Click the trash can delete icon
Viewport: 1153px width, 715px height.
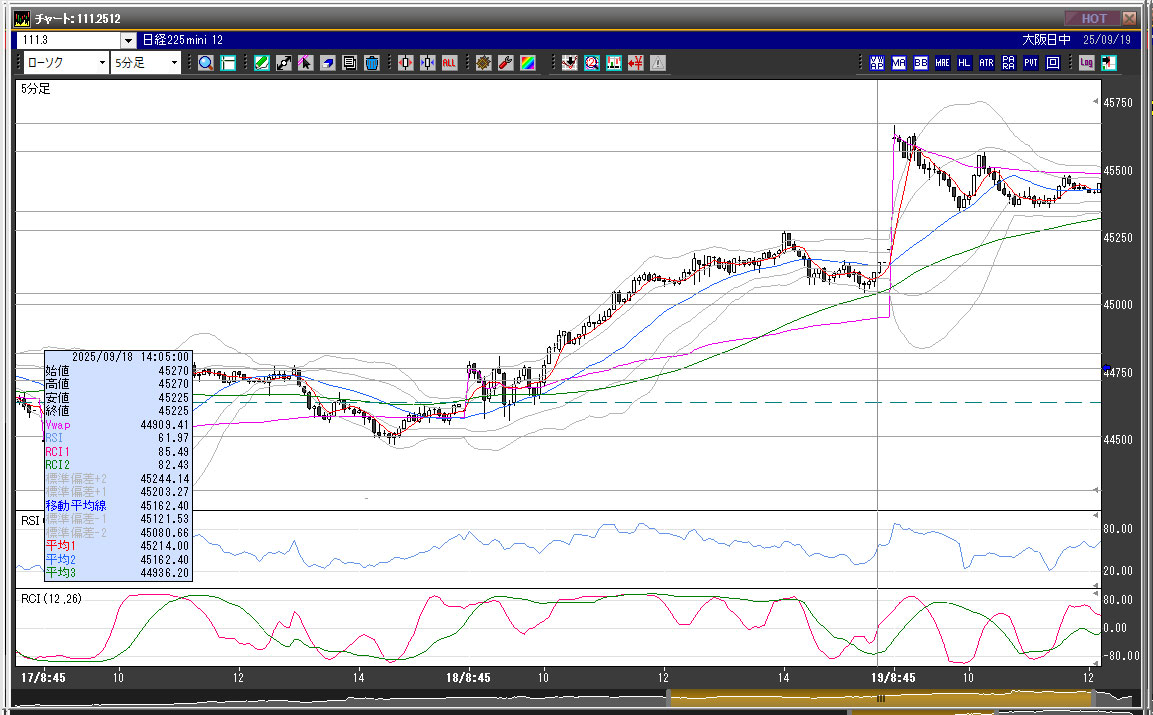tap(372, 62)
